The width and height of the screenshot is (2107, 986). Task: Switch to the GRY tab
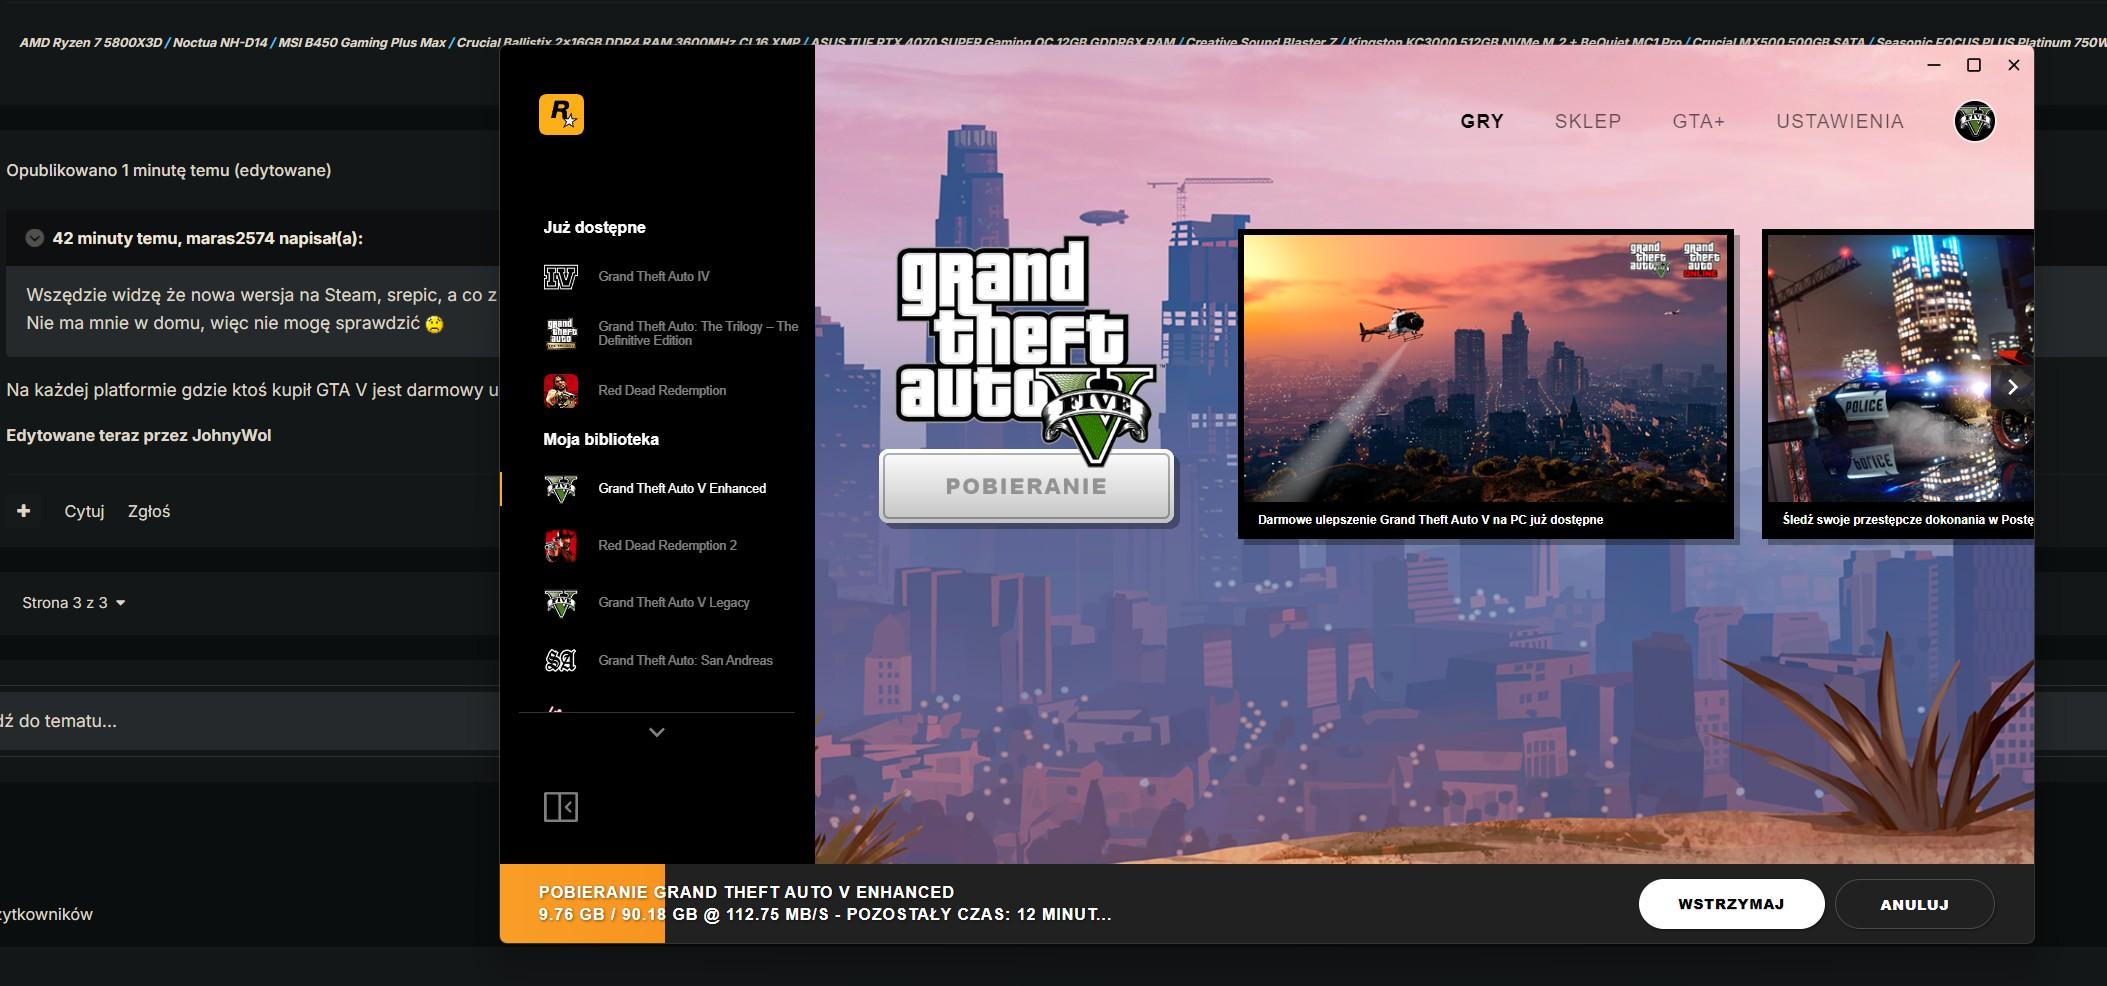[x=1482, y=121]
